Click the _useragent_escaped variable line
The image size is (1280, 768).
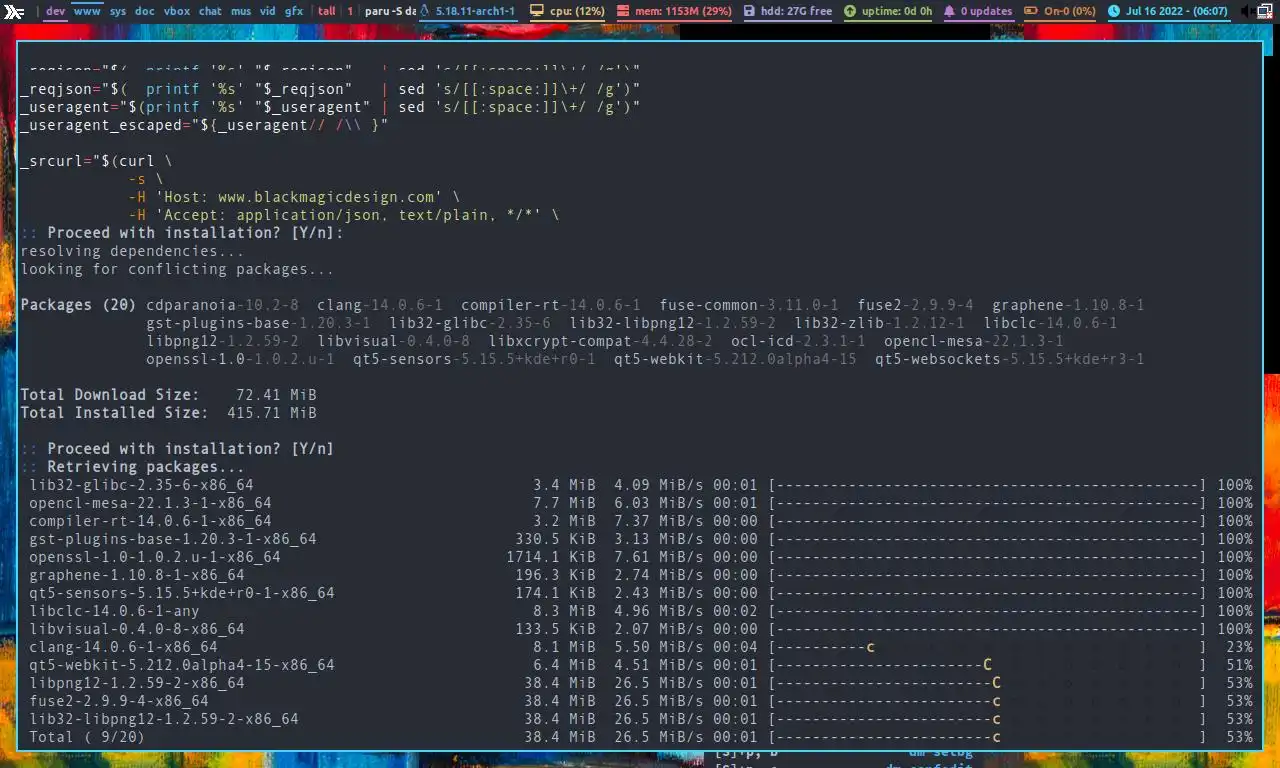(204, 125)
